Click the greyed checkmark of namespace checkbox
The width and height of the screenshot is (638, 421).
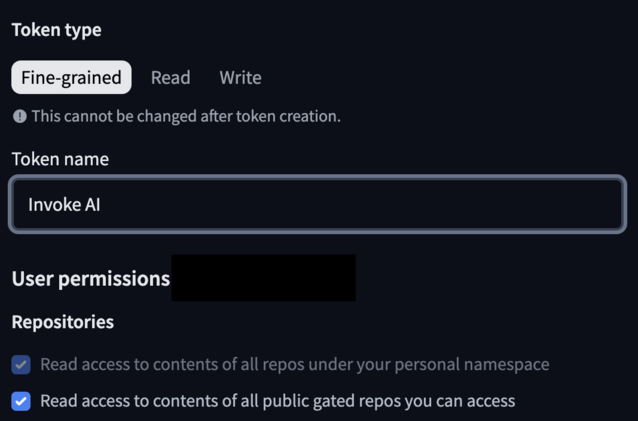click(x=21, y=365)
